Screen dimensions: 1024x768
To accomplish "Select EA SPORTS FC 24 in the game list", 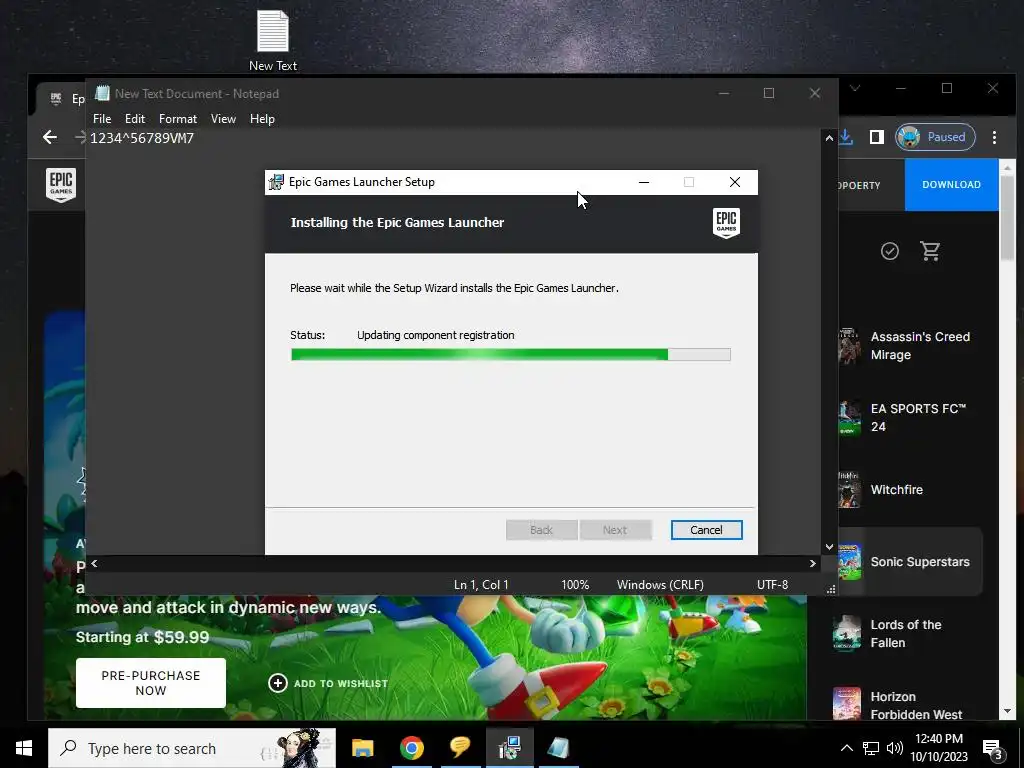I will point(910,417).
